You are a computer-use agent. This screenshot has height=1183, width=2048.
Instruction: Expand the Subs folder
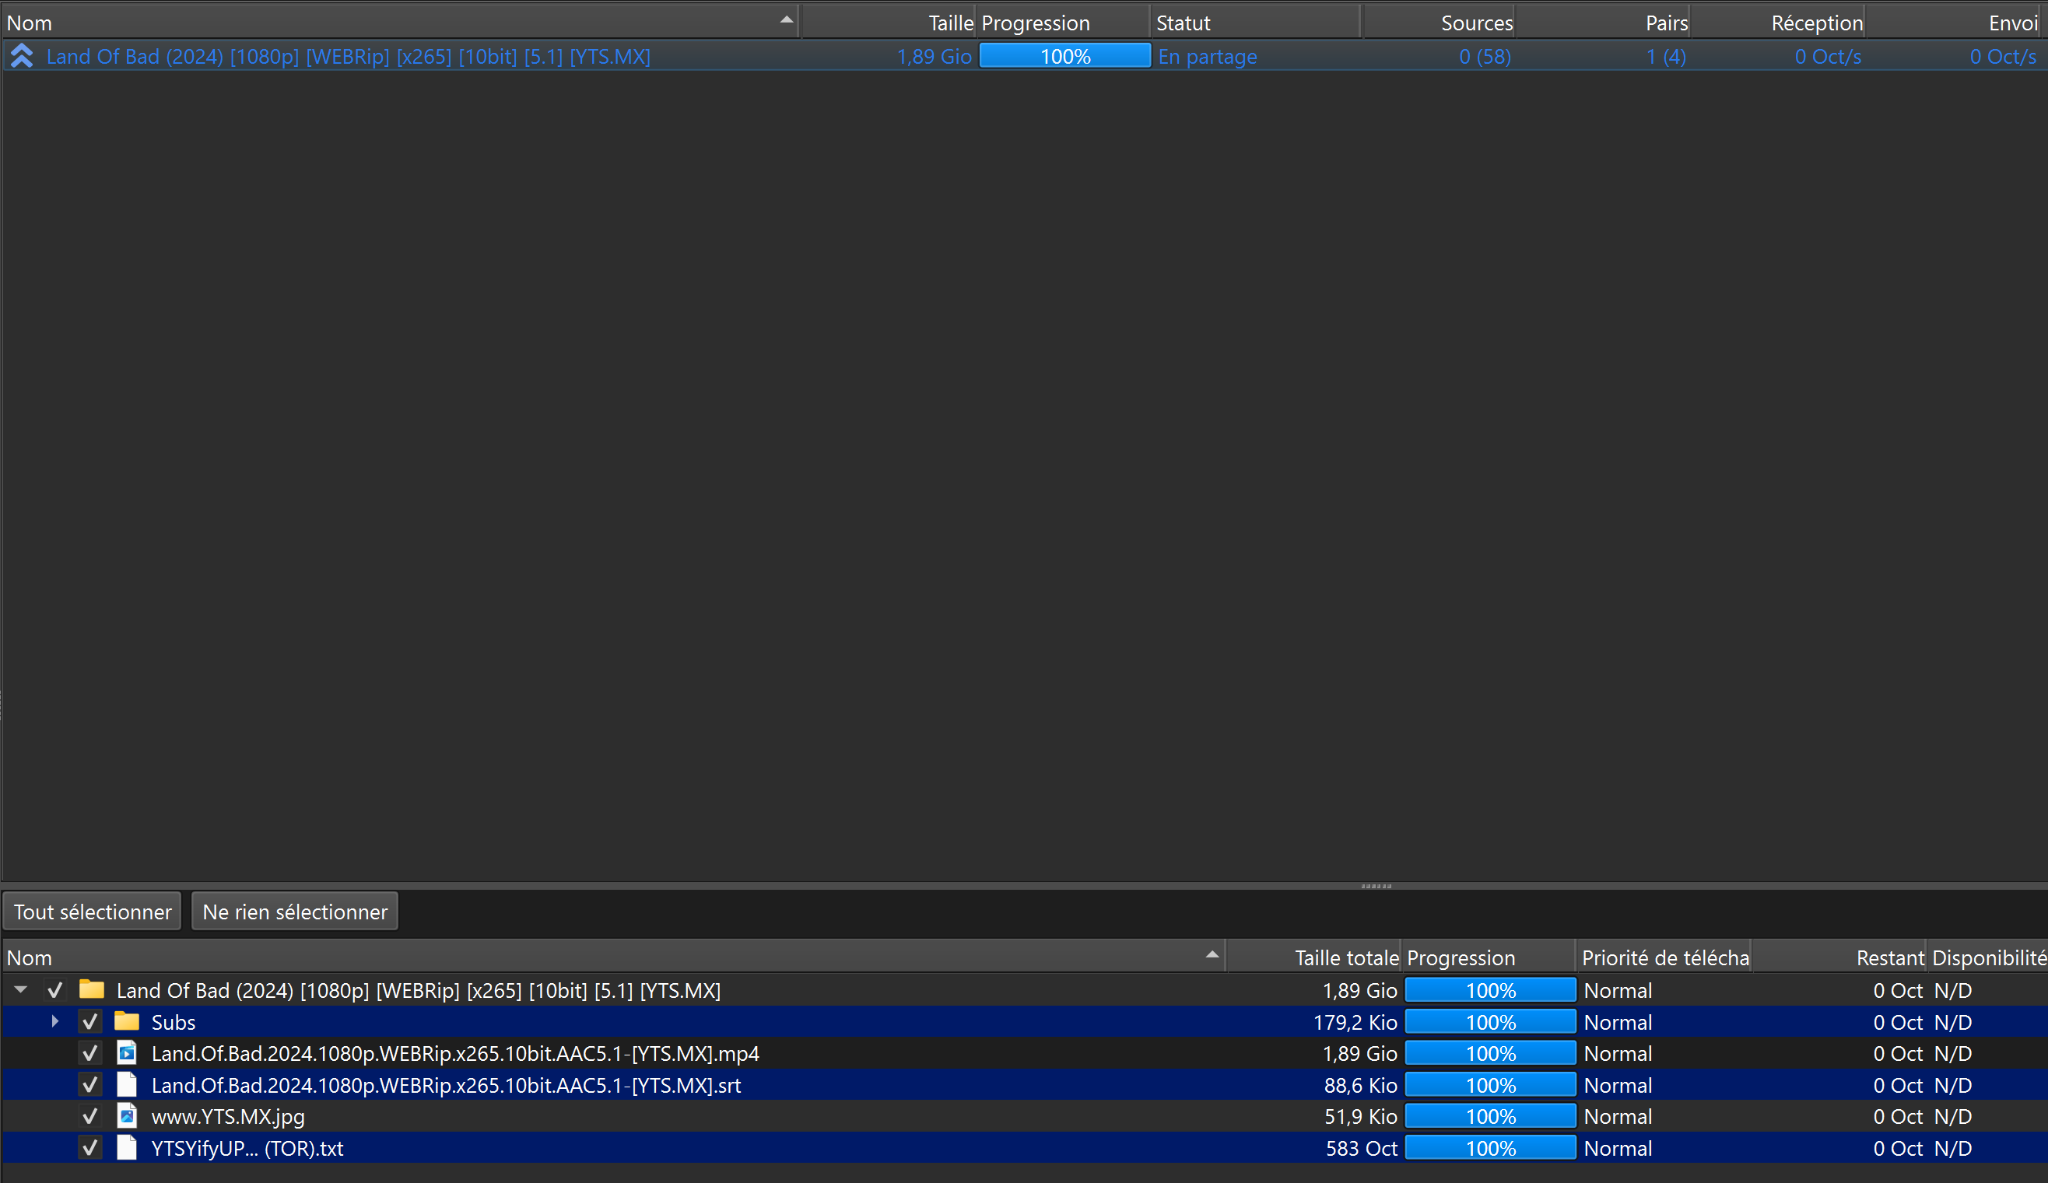tap(55, 1022)
